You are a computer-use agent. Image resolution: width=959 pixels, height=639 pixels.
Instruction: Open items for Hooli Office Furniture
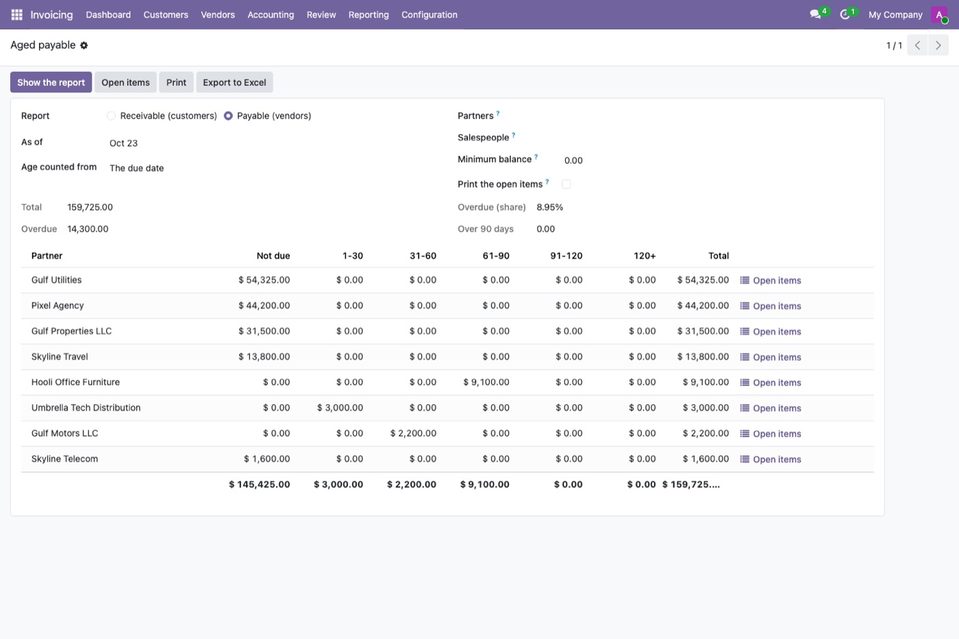(771, 383)
